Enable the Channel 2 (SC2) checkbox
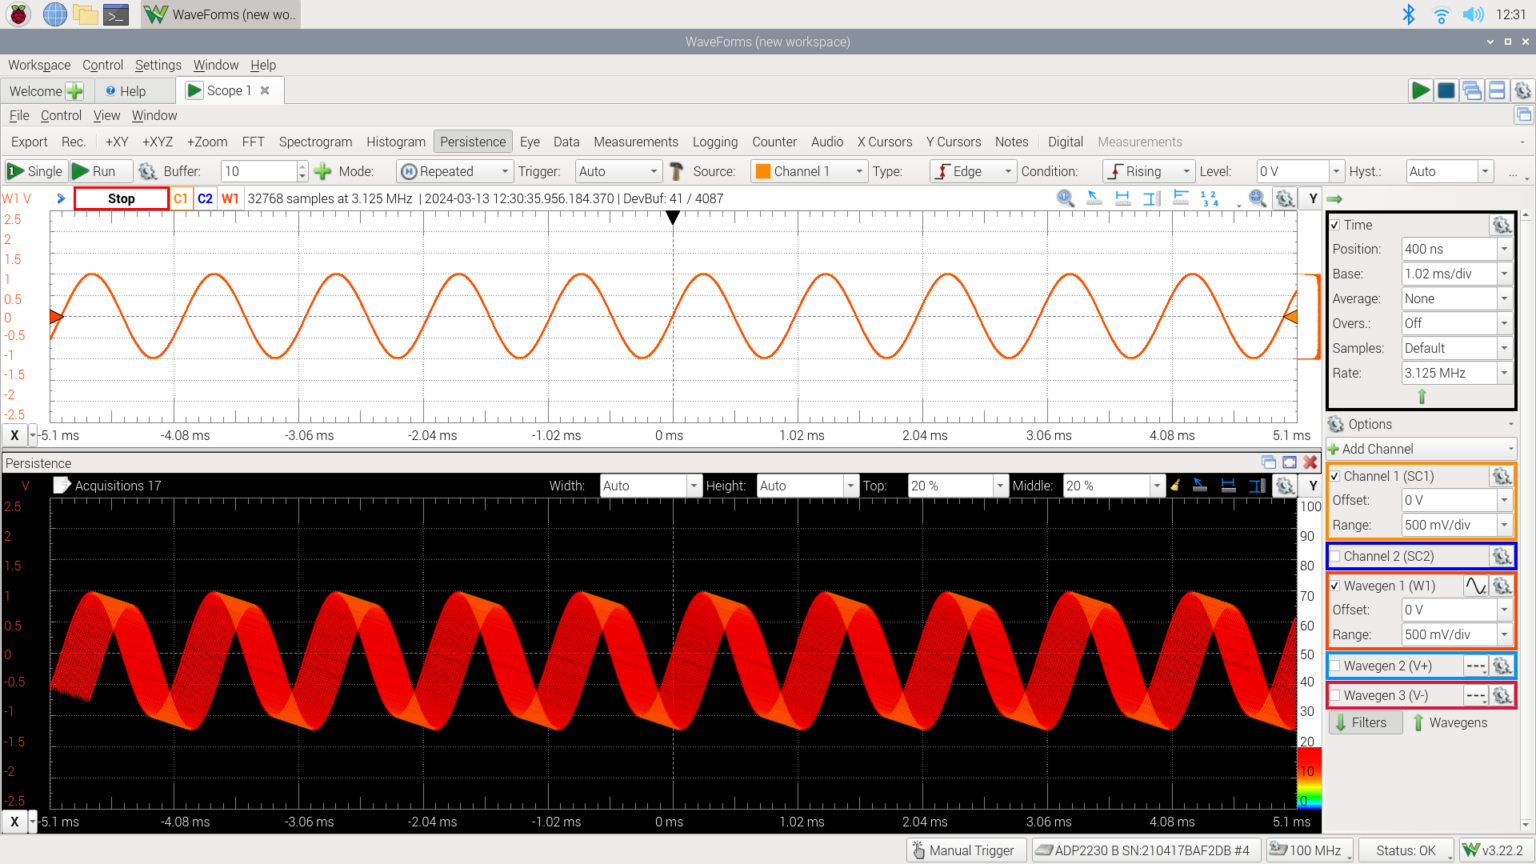Viewport: 1536px width, 864px height. tap(1337, 556)
